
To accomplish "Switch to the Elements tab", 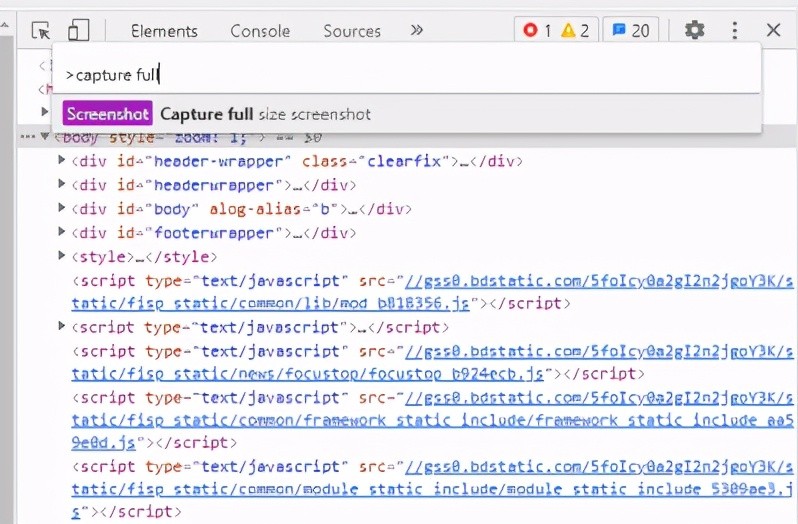I will click(x=164, y=31).
